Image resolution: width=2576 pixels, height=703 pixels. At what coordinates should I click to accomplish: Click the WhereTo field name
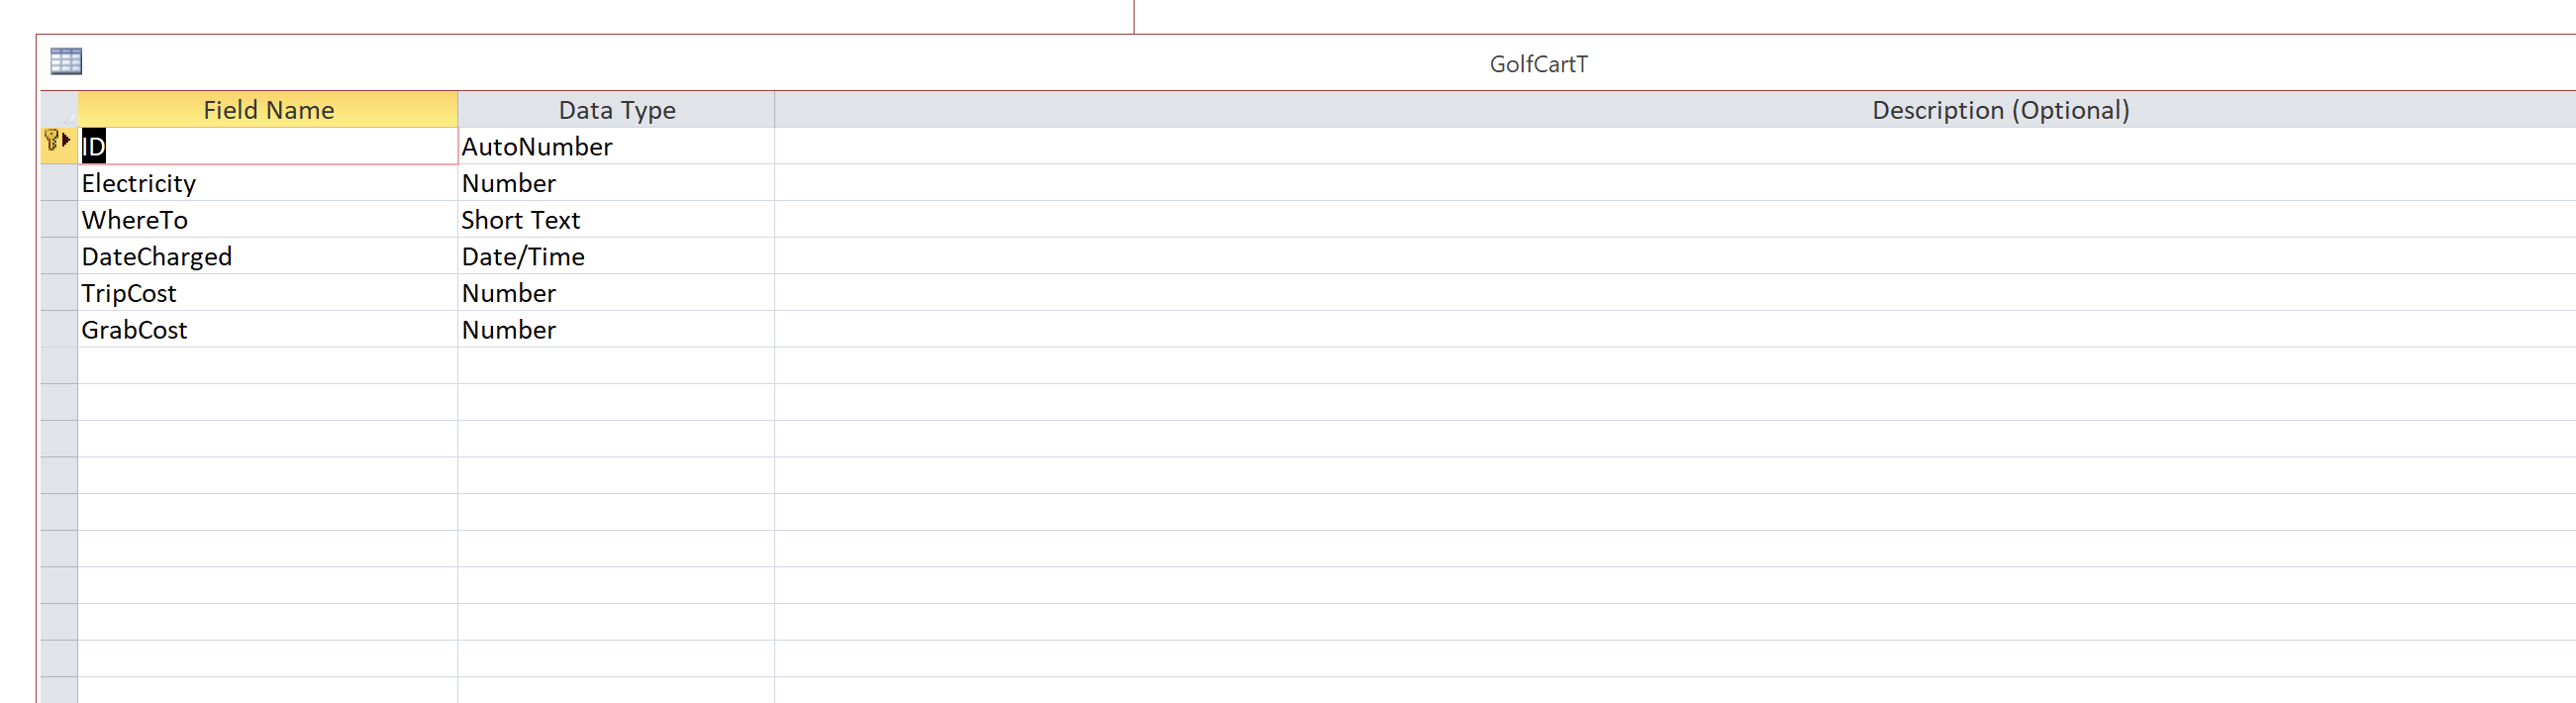click(135, 220)
